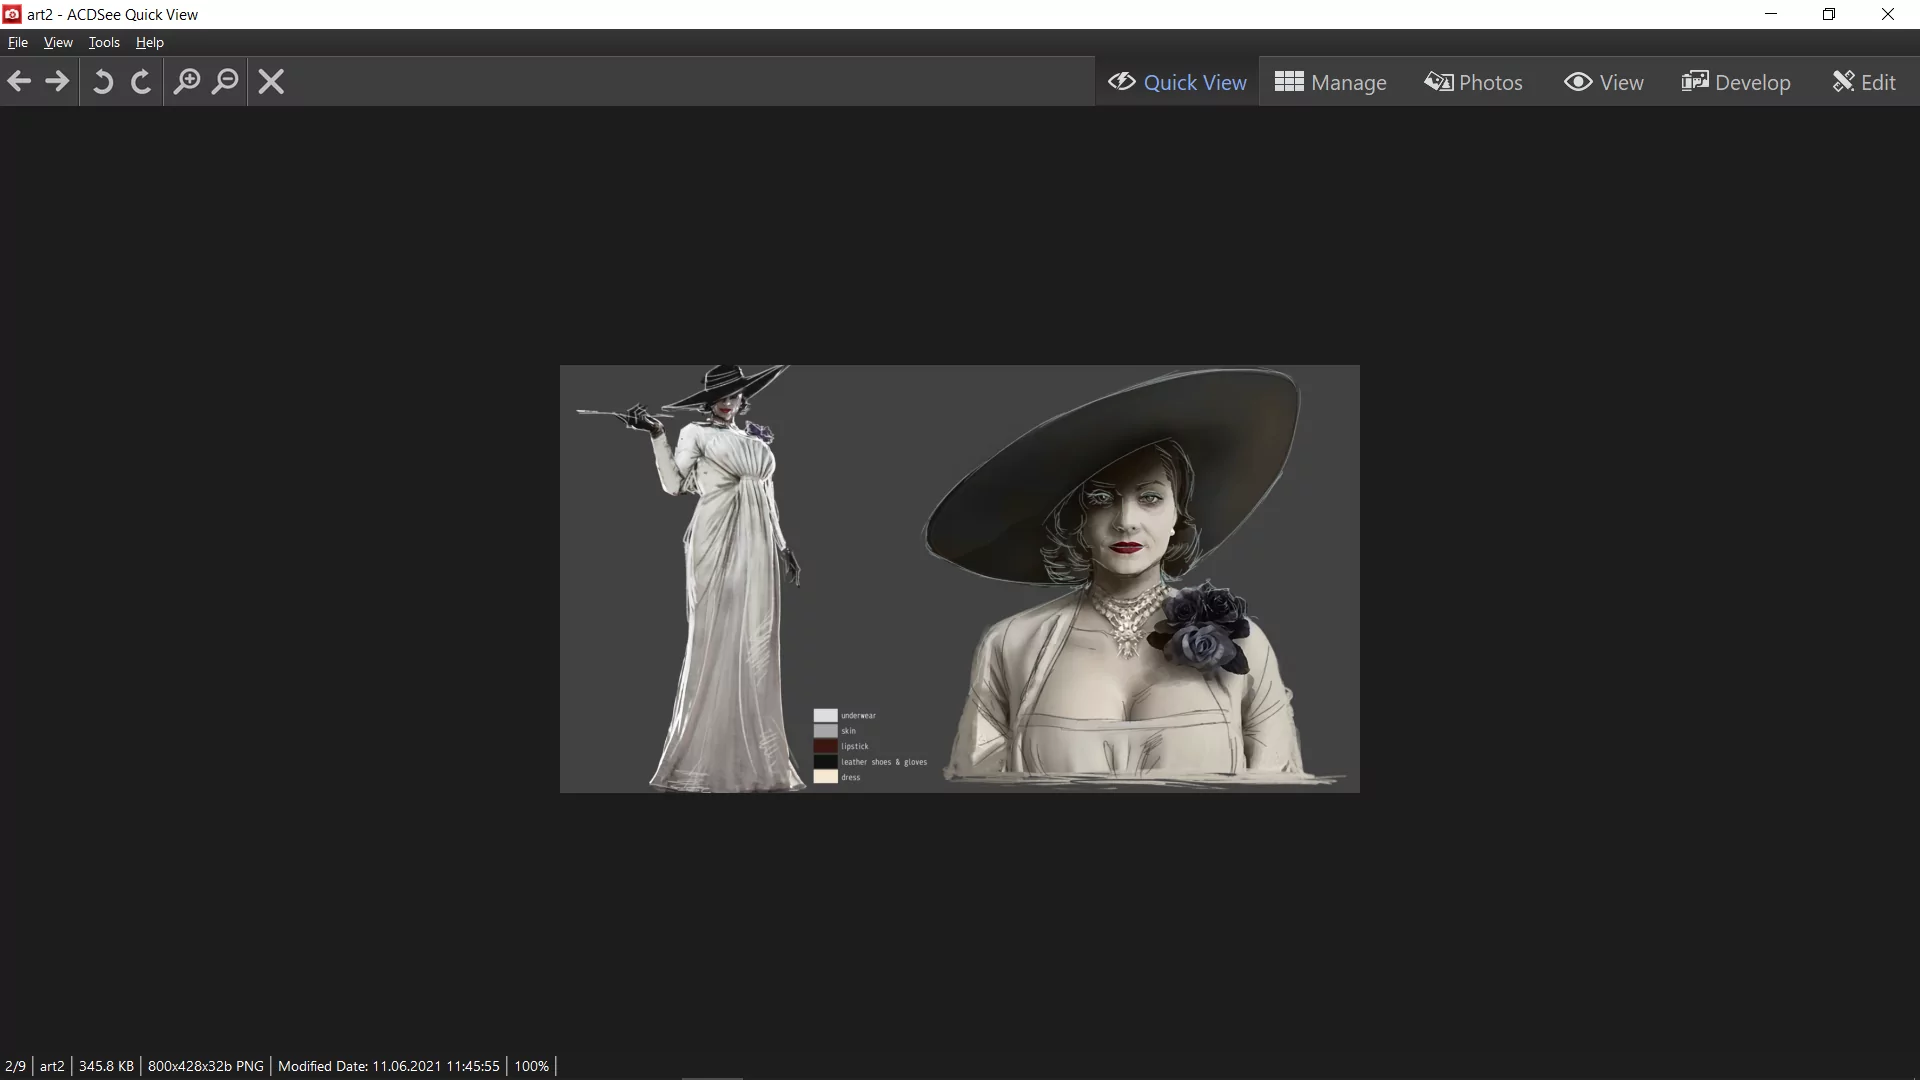
Task: Open the File menu
Action: [18, 42]
